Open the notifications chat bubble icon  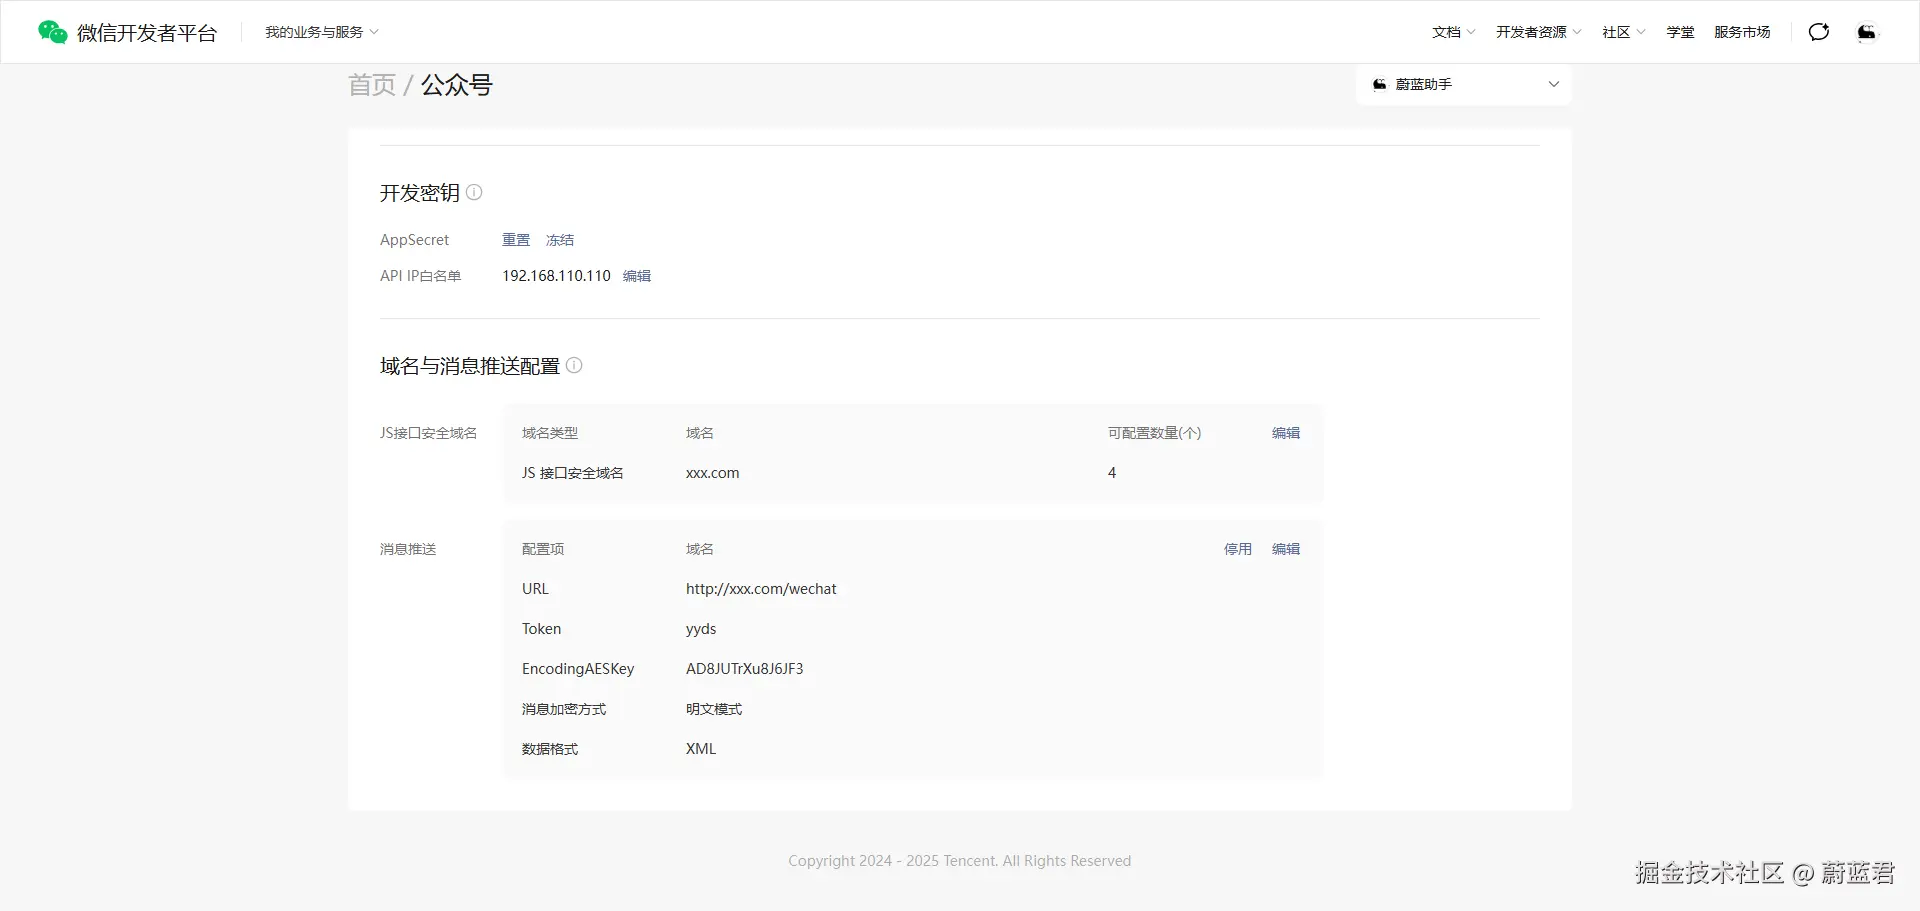[1819, 32]
